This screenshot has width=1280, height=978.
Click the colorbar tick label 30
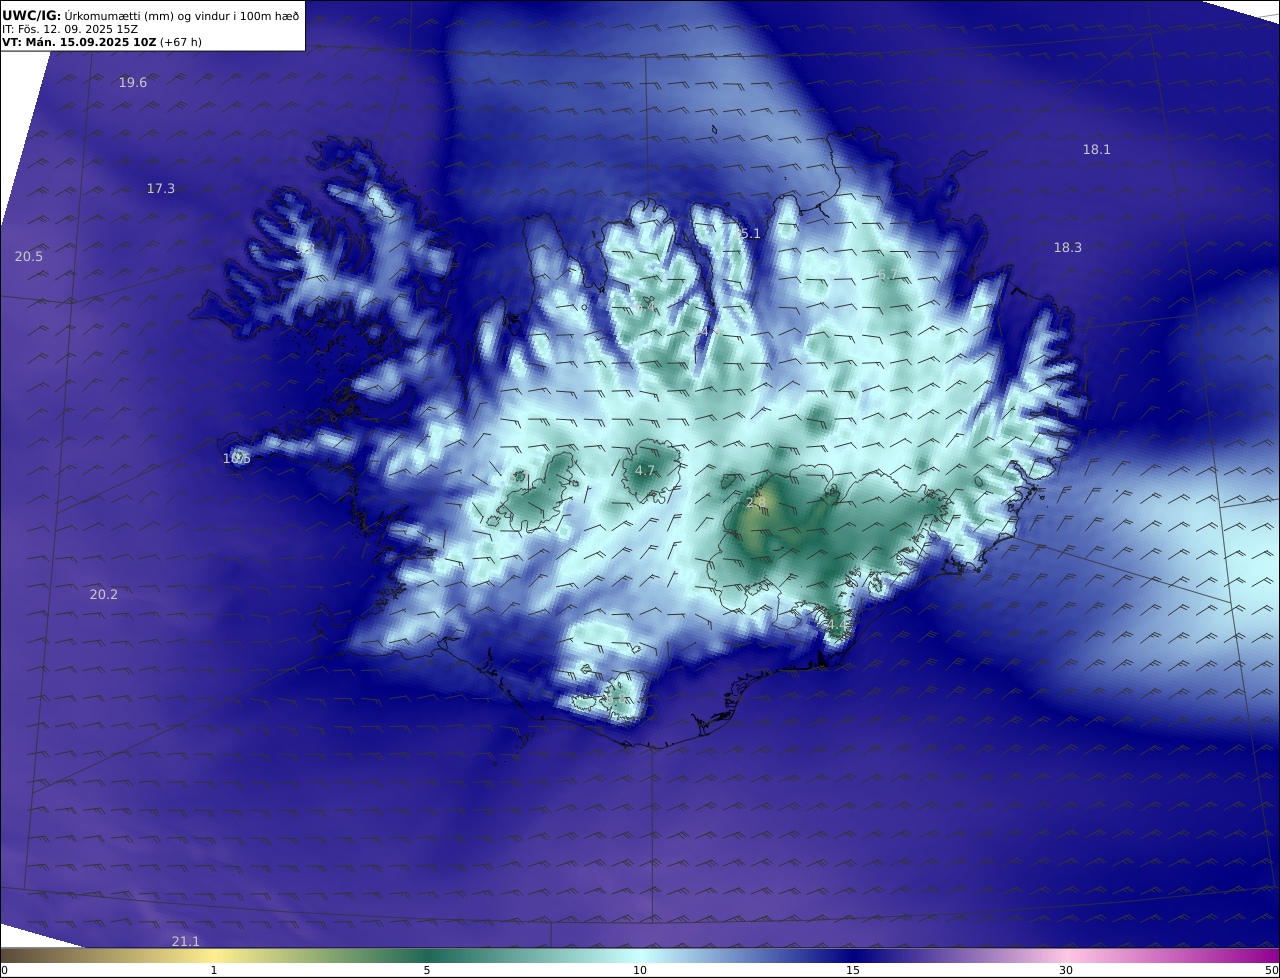[1066, 970]
